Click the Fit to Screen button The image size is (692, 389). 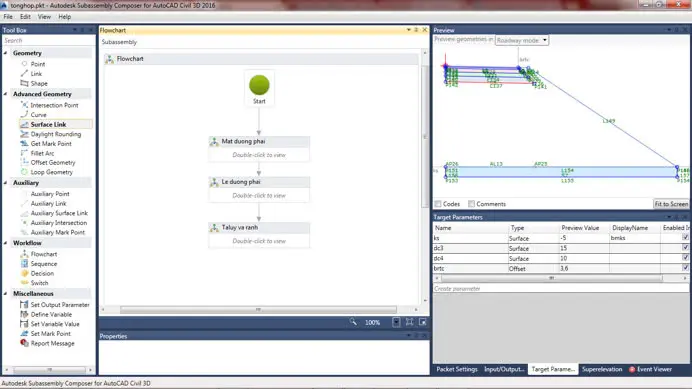(x=671, y=204)
